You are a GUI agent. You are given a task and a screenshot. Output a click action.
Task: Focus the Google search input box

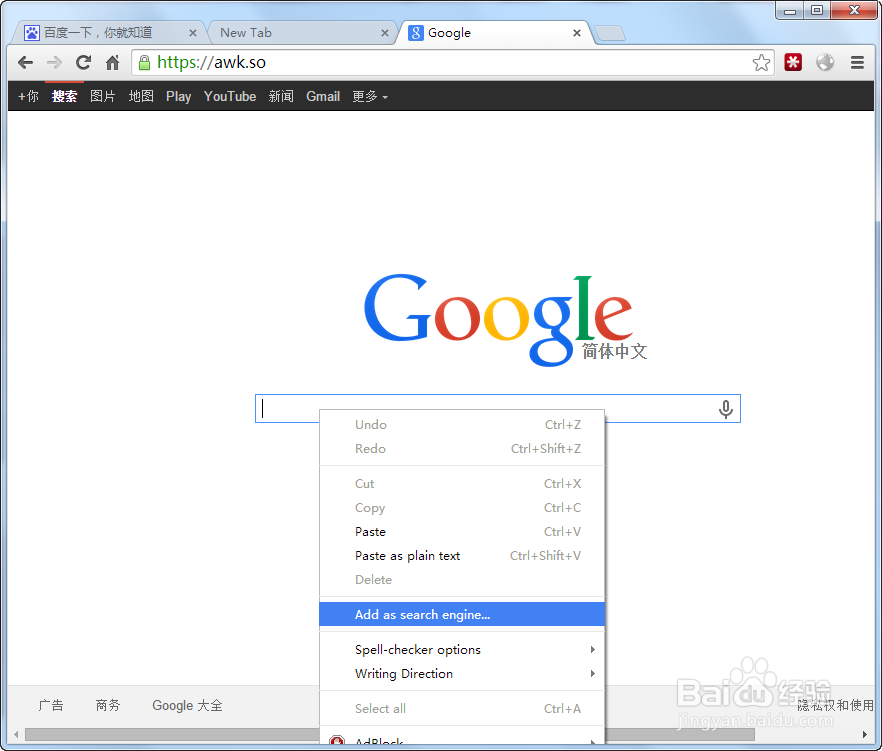pos(498,409)
